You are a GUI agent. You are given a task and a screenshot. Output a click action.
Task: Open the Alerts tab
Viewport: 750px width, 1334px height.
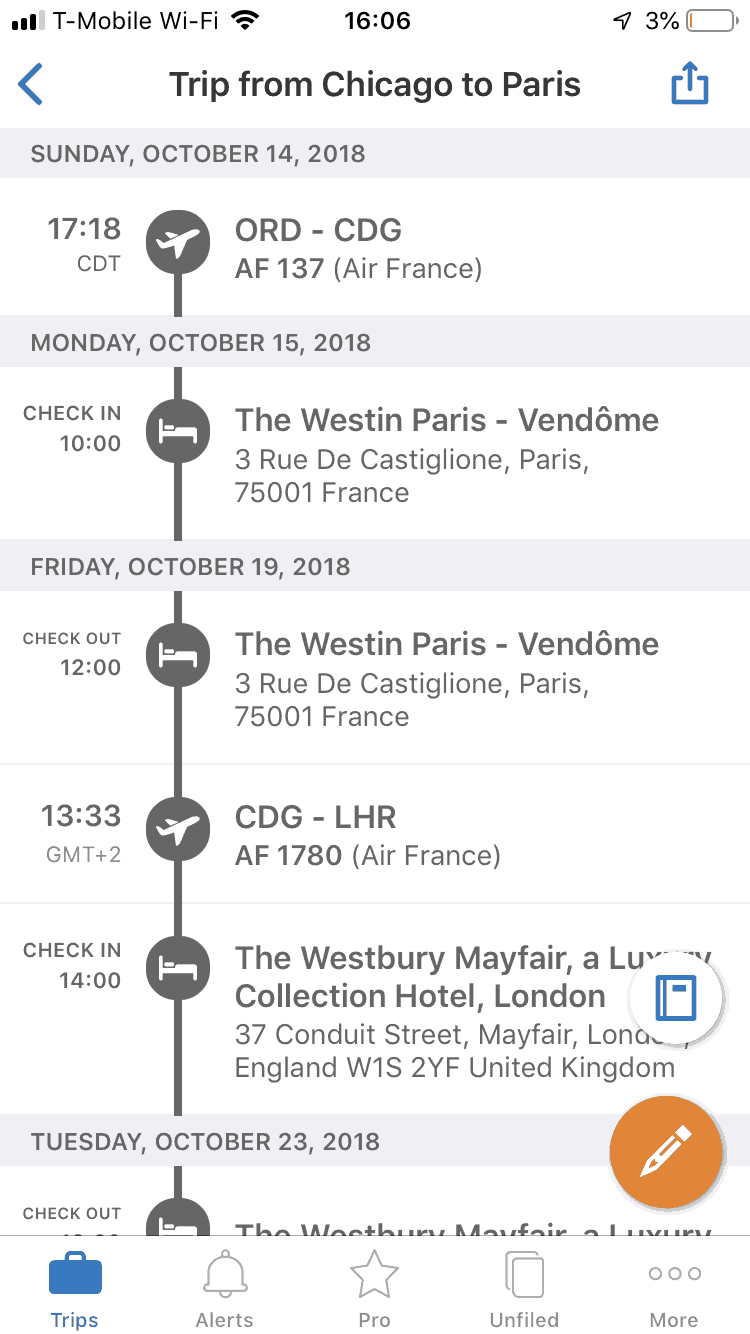pyautogui.click(x=225, y=1290)
